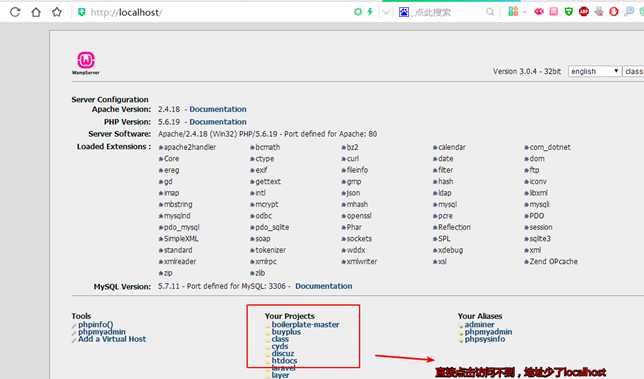Open MySQL Documentation link

pos(324,286)
